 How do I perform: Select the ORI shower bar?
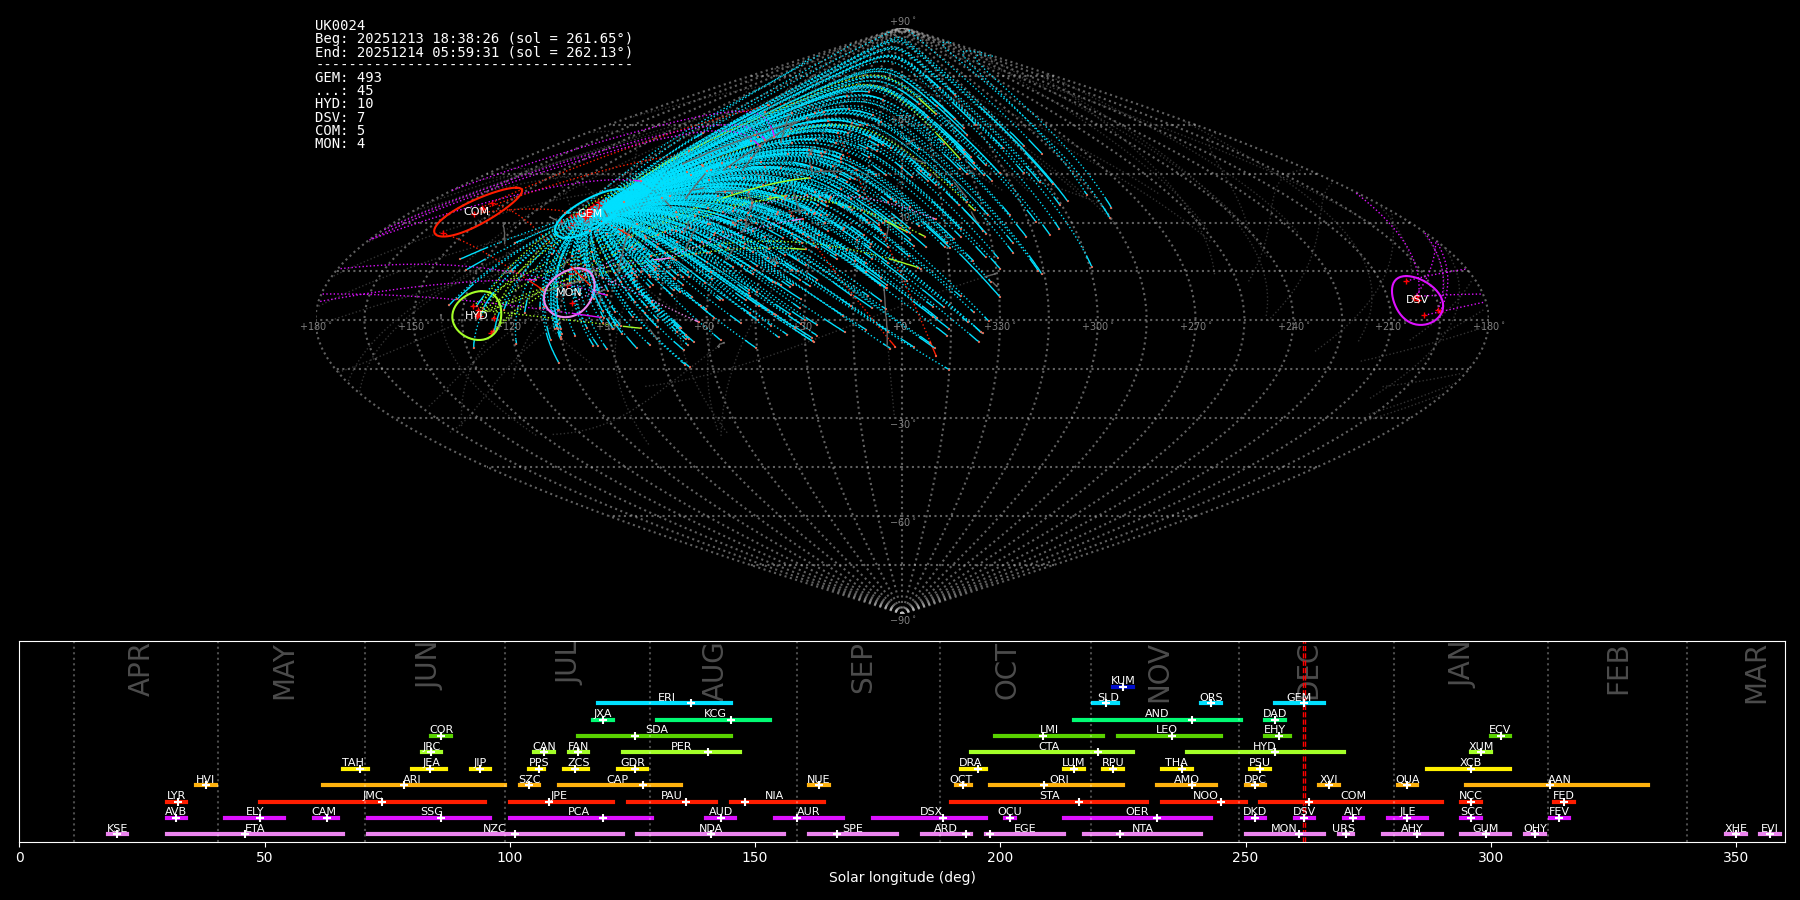click(1056, 785)
